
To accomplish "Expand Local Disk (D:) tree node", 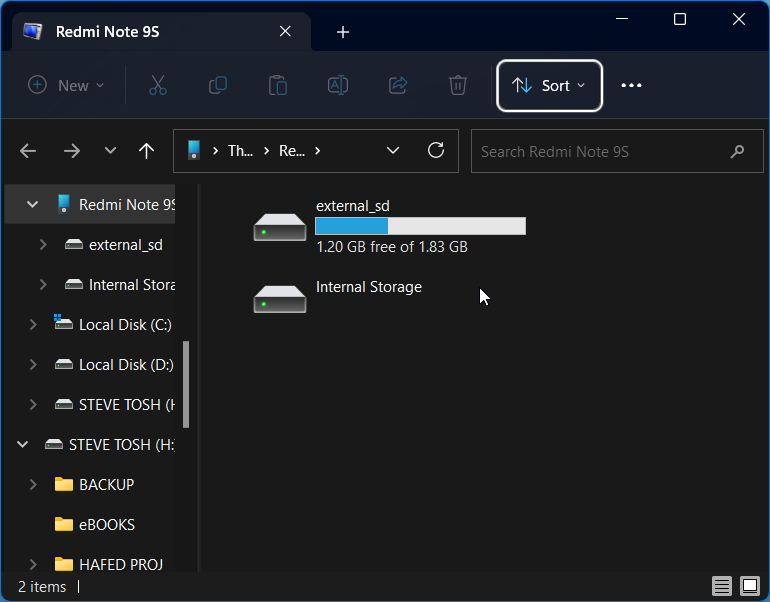I will pyautogui.click(x=33, y=364).
